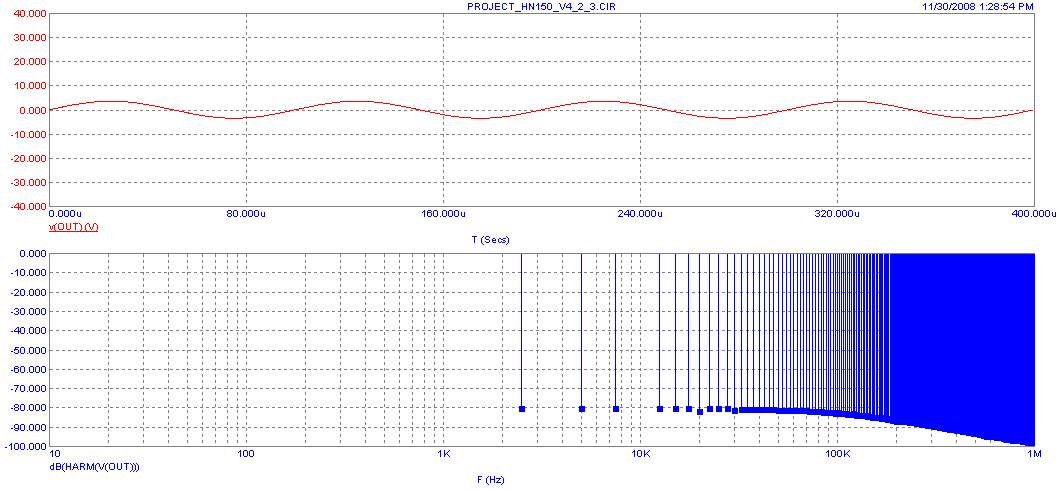Click -30.000 on the red voltage axis
Viewport: 1061px width, 490px height.
pyautogui.click(x=28, y=183)
